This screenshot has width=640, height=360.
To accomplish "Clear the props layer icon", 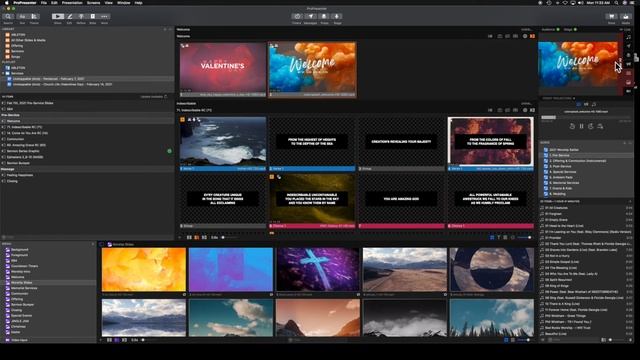I will pyautogui.click(x=629, y=55).
